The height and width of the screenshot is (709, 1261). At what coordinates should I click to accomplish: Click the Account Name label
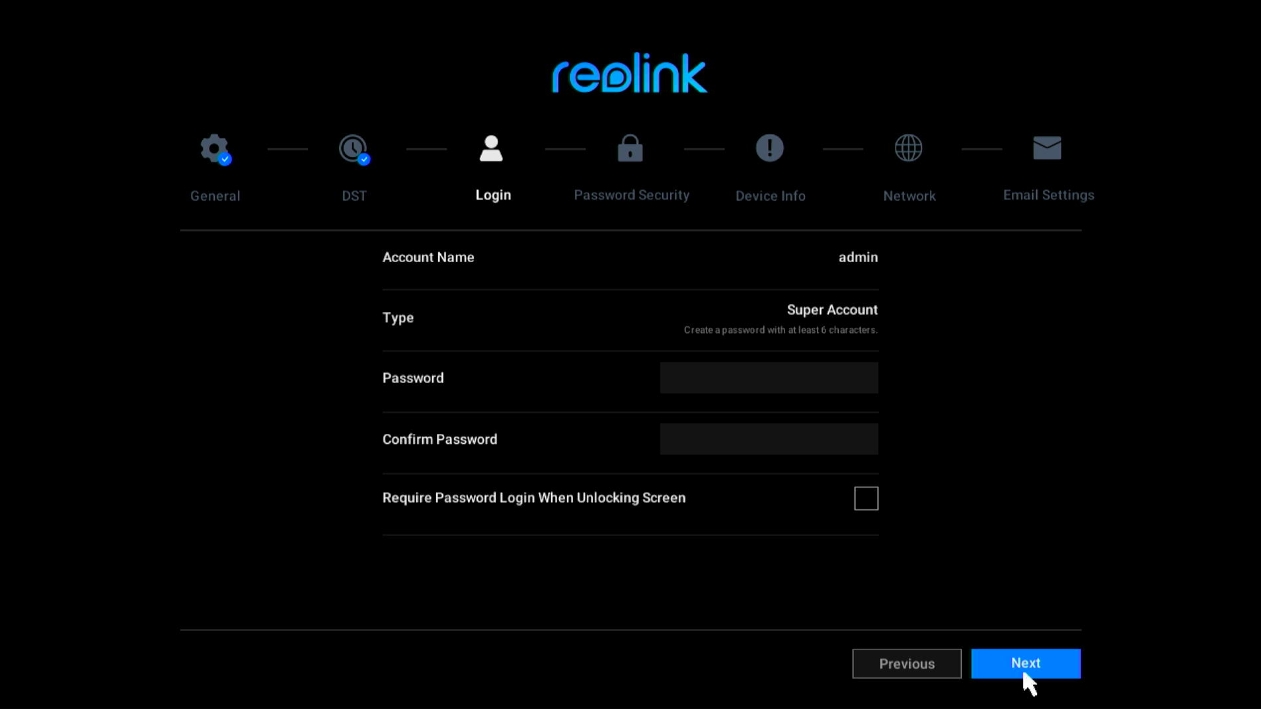(x=428, y=257)
